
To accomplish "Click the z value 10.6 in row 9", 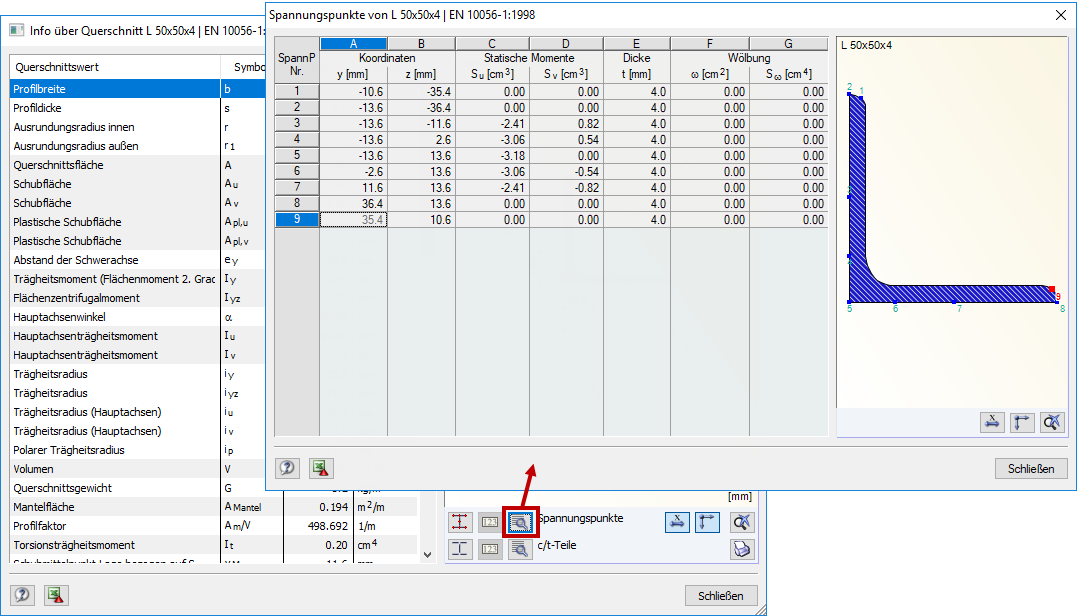I will 421,220.
